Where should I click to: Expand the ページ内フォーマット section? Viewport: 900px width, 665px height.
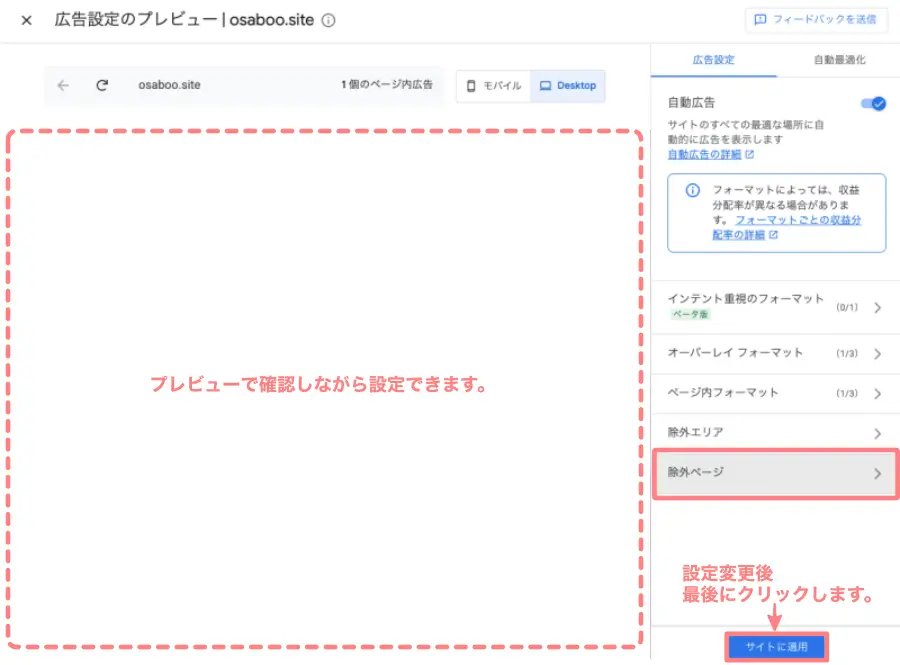coord(776,394)
